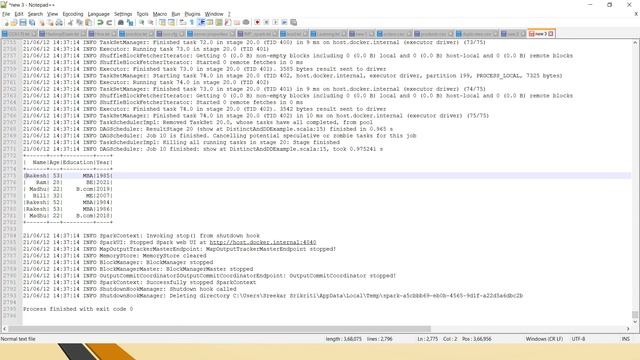The width and height of the screenshot is (640, 360).
Task: Toggle file Monitoring (tail -f) eye icon
Action: (x=246, y=22)
